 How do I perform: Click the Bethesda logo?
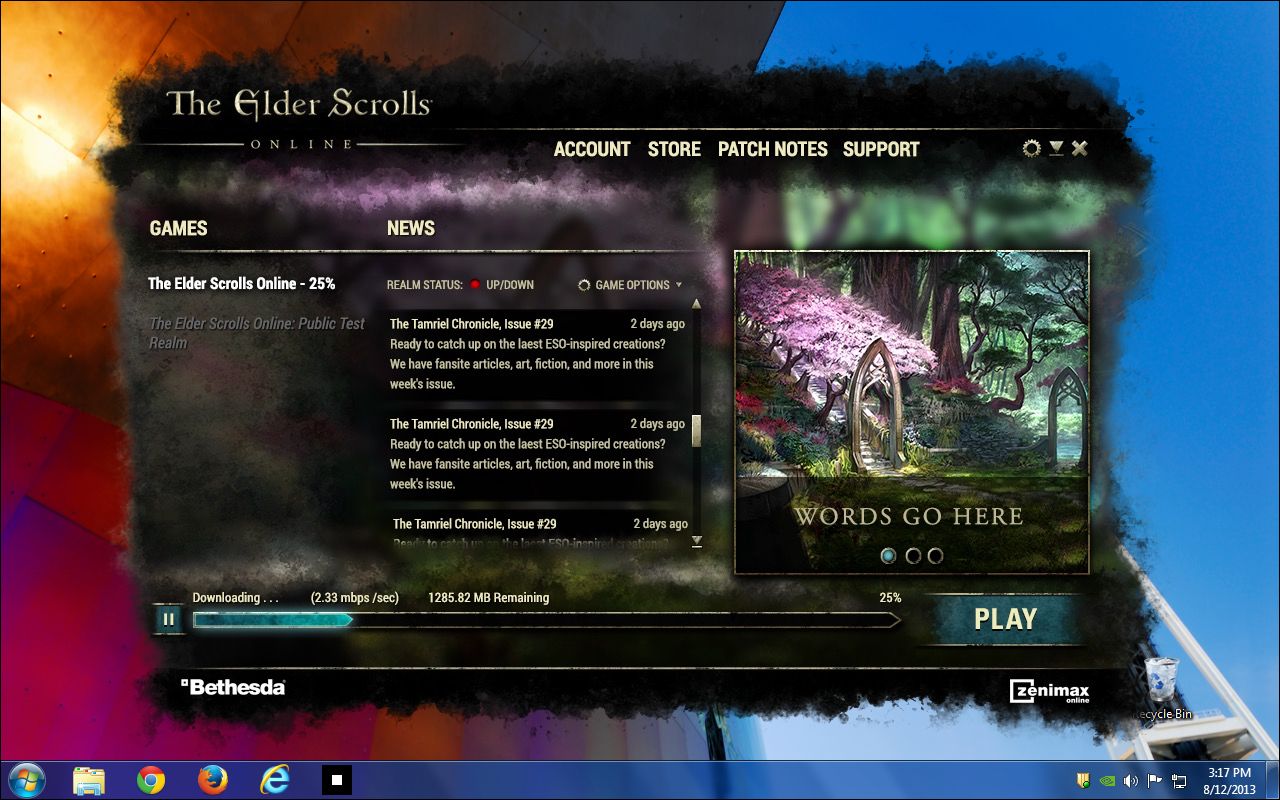tap(233, 687)
